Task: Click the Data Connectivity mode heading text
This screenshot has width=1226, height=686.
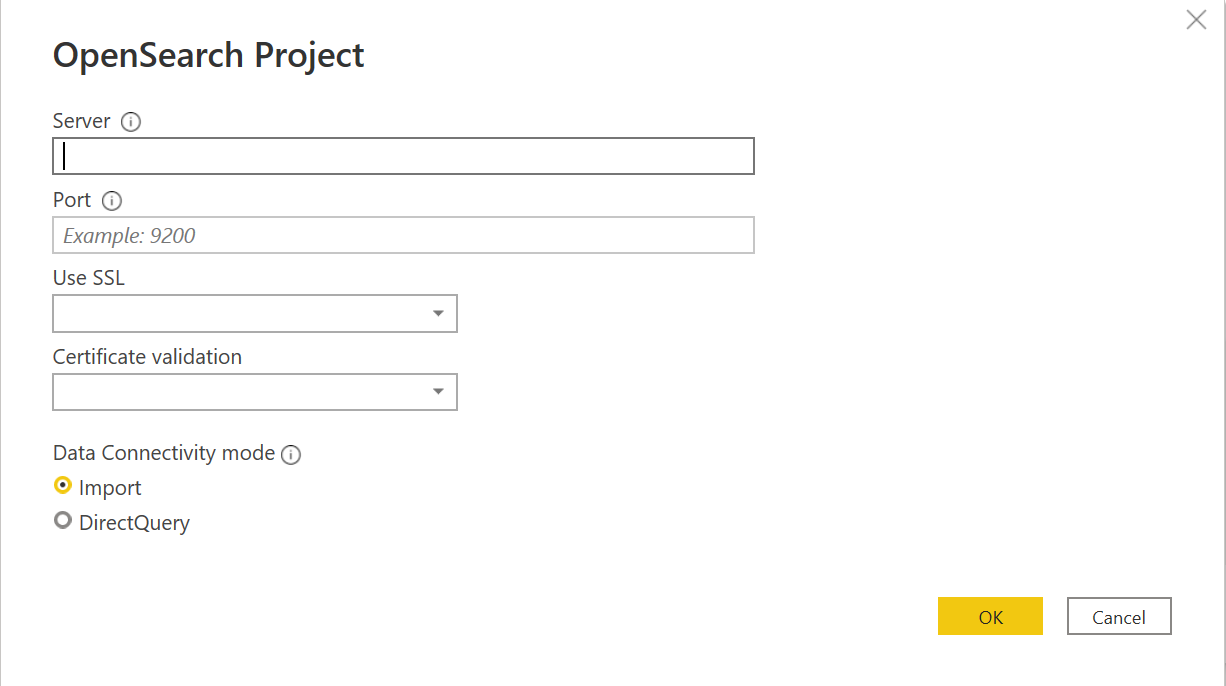Action: (x=164, y=453)
